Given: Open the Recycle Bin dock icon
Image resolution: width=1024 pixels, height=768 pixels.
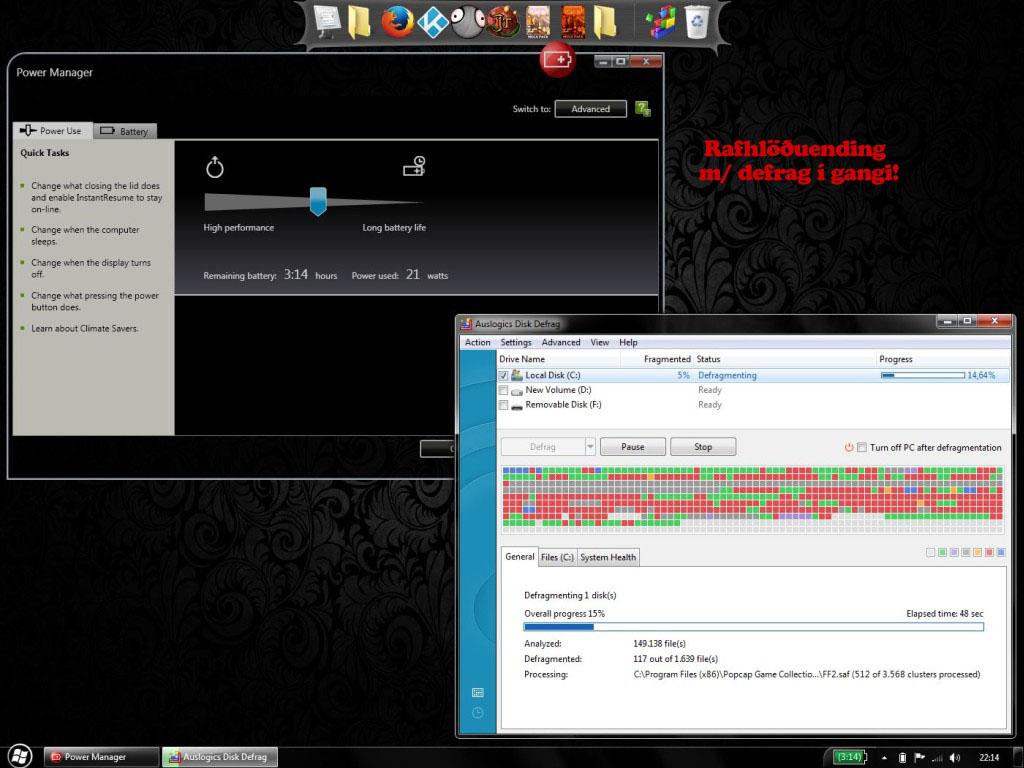Looking at the screenshot, I should tap(696, 21).
